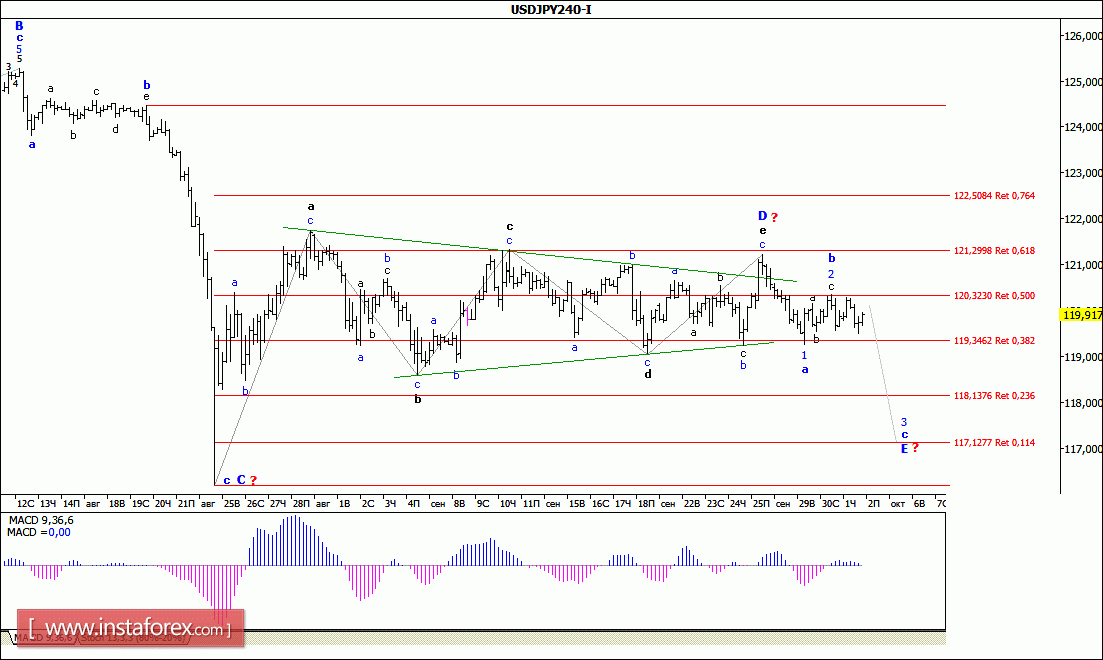Click the blue C wave label at chart low
This screenshot has width=1103, height=660.
(241, 480)
